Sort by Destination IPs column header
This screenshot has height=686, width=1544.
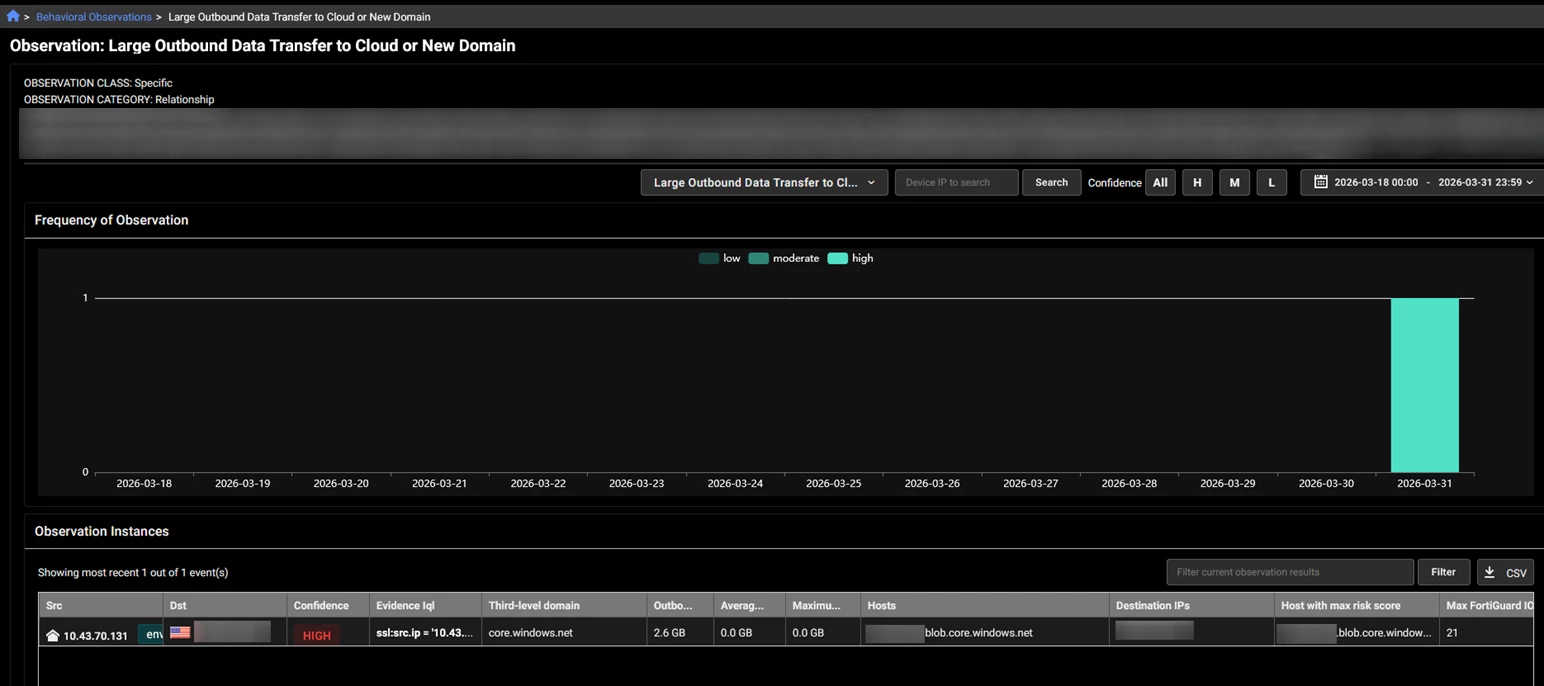click(x=1192, y=605)
